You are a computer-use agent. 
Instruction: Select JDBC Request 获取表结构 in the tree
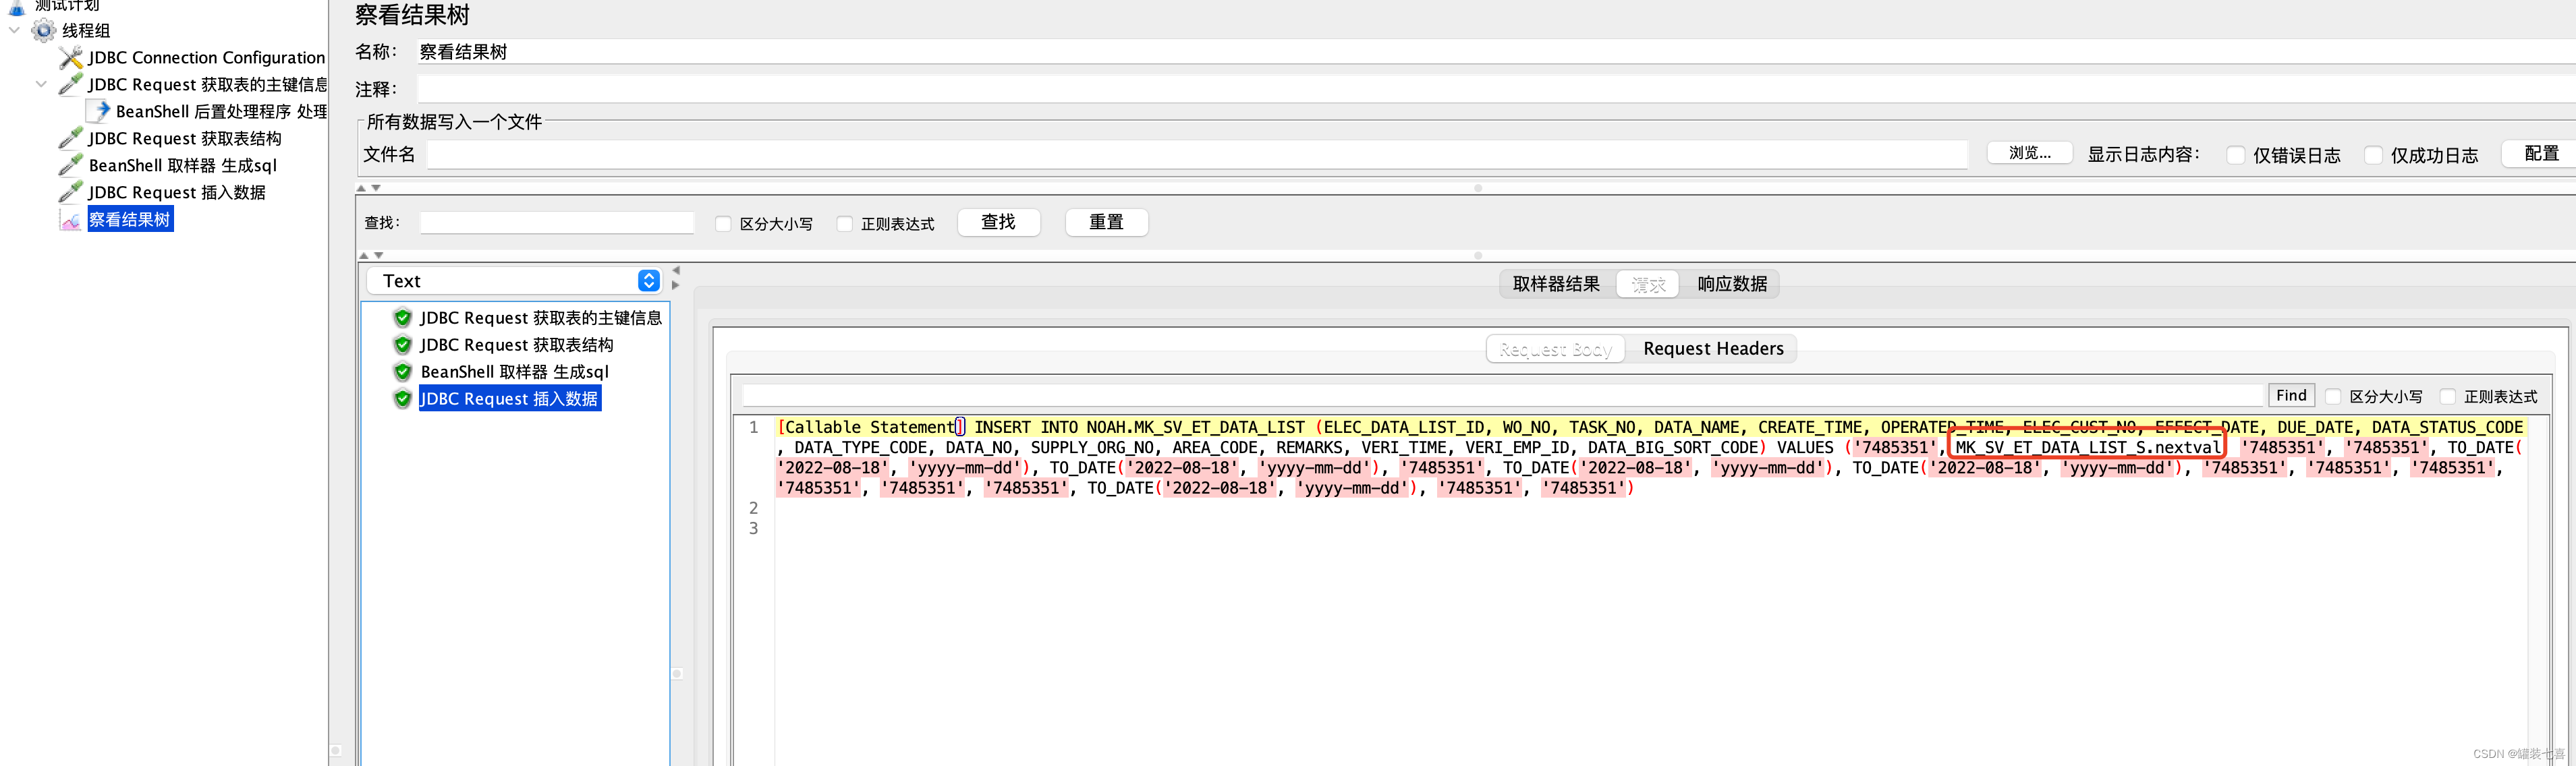coord(184,138)
